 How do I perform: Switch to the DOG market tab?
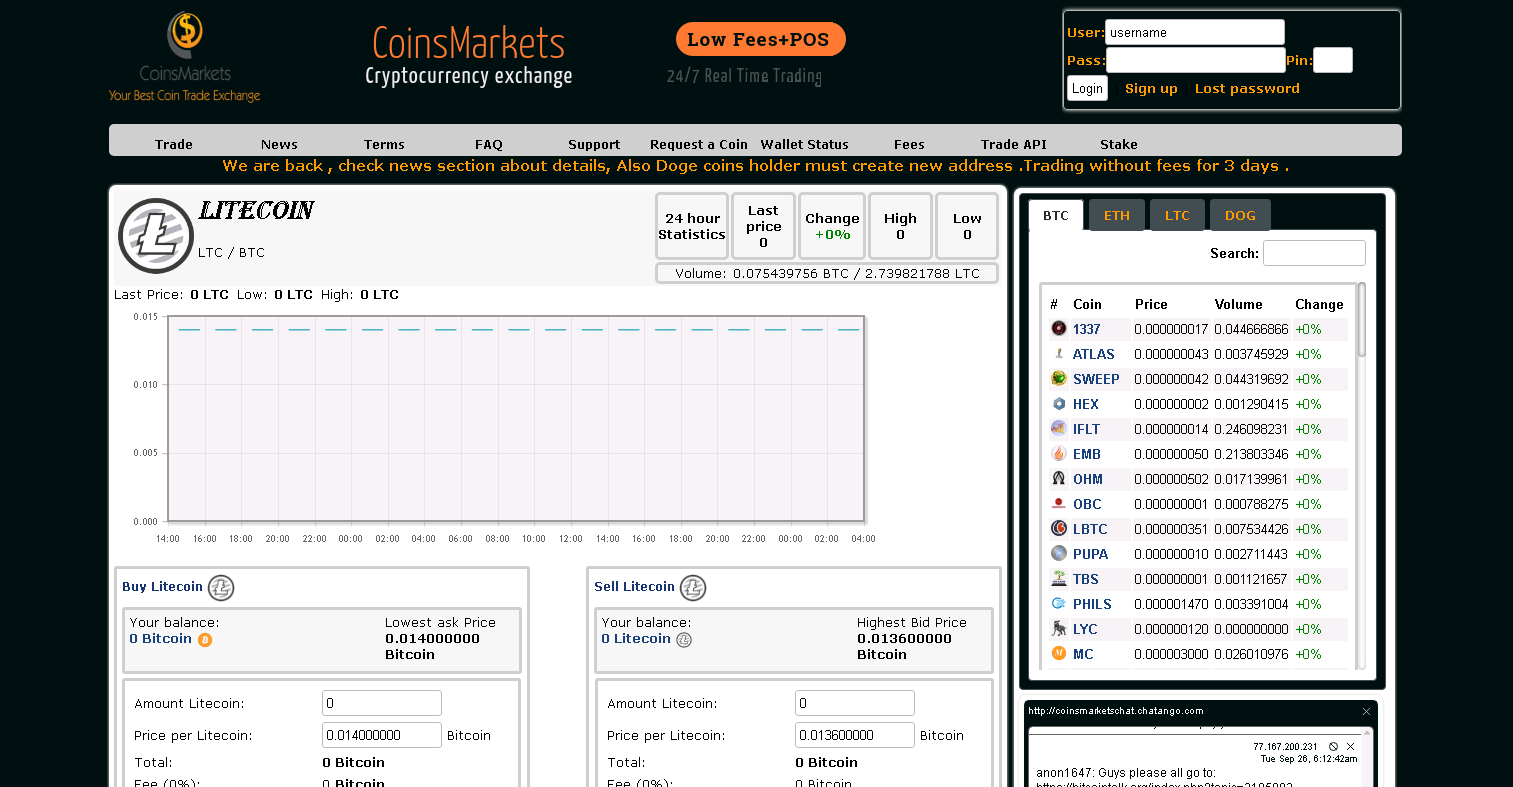pyautogui.click(x=1240, y=215)
